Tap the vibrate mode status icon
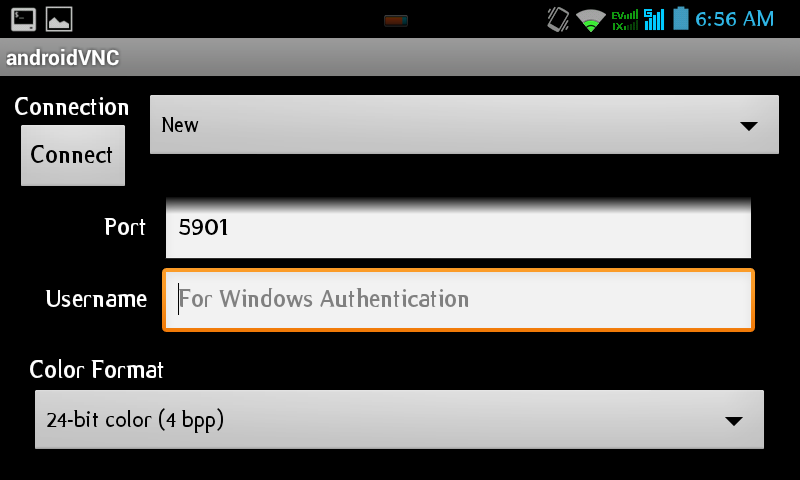 pos(558,19)
